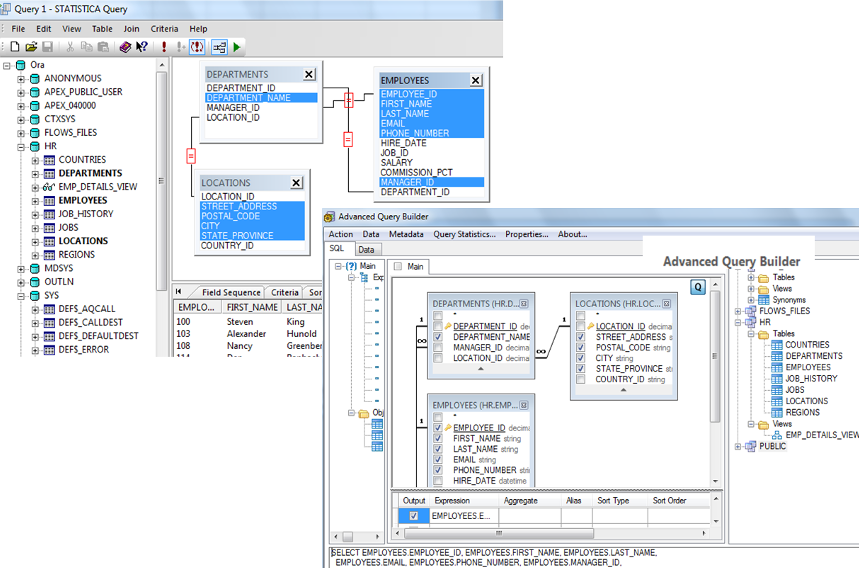Toggle the red exclamation in parentheses icon
The width and height of the screenshot is (860, 568).
coord(197,47)
